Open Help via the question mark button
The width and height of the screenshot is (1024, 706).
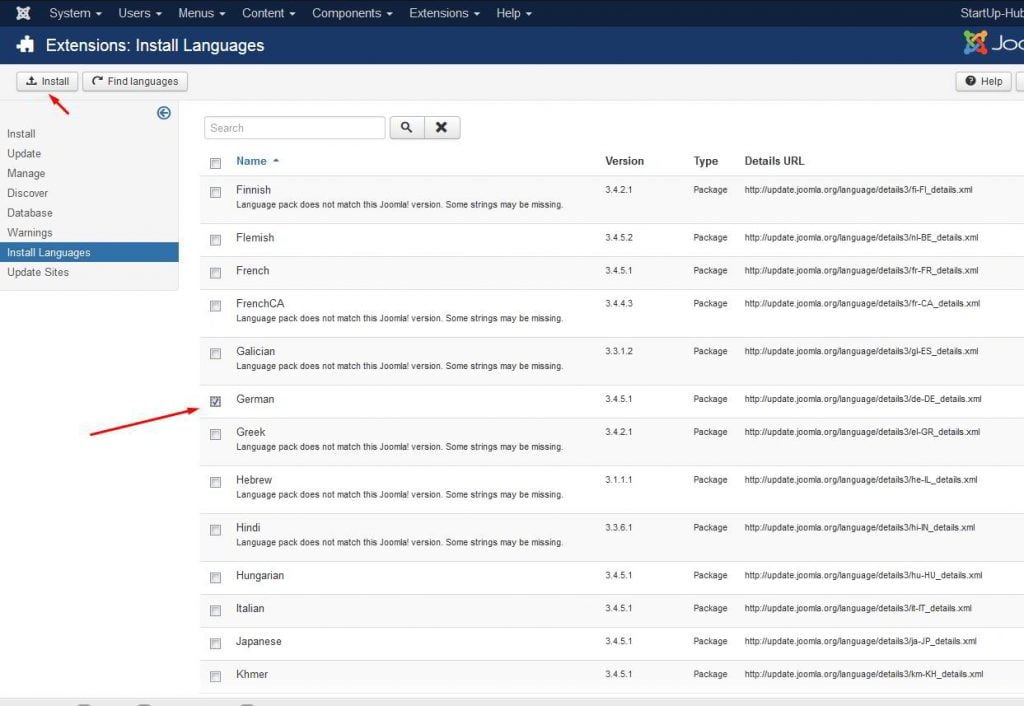tap(983, 81)
